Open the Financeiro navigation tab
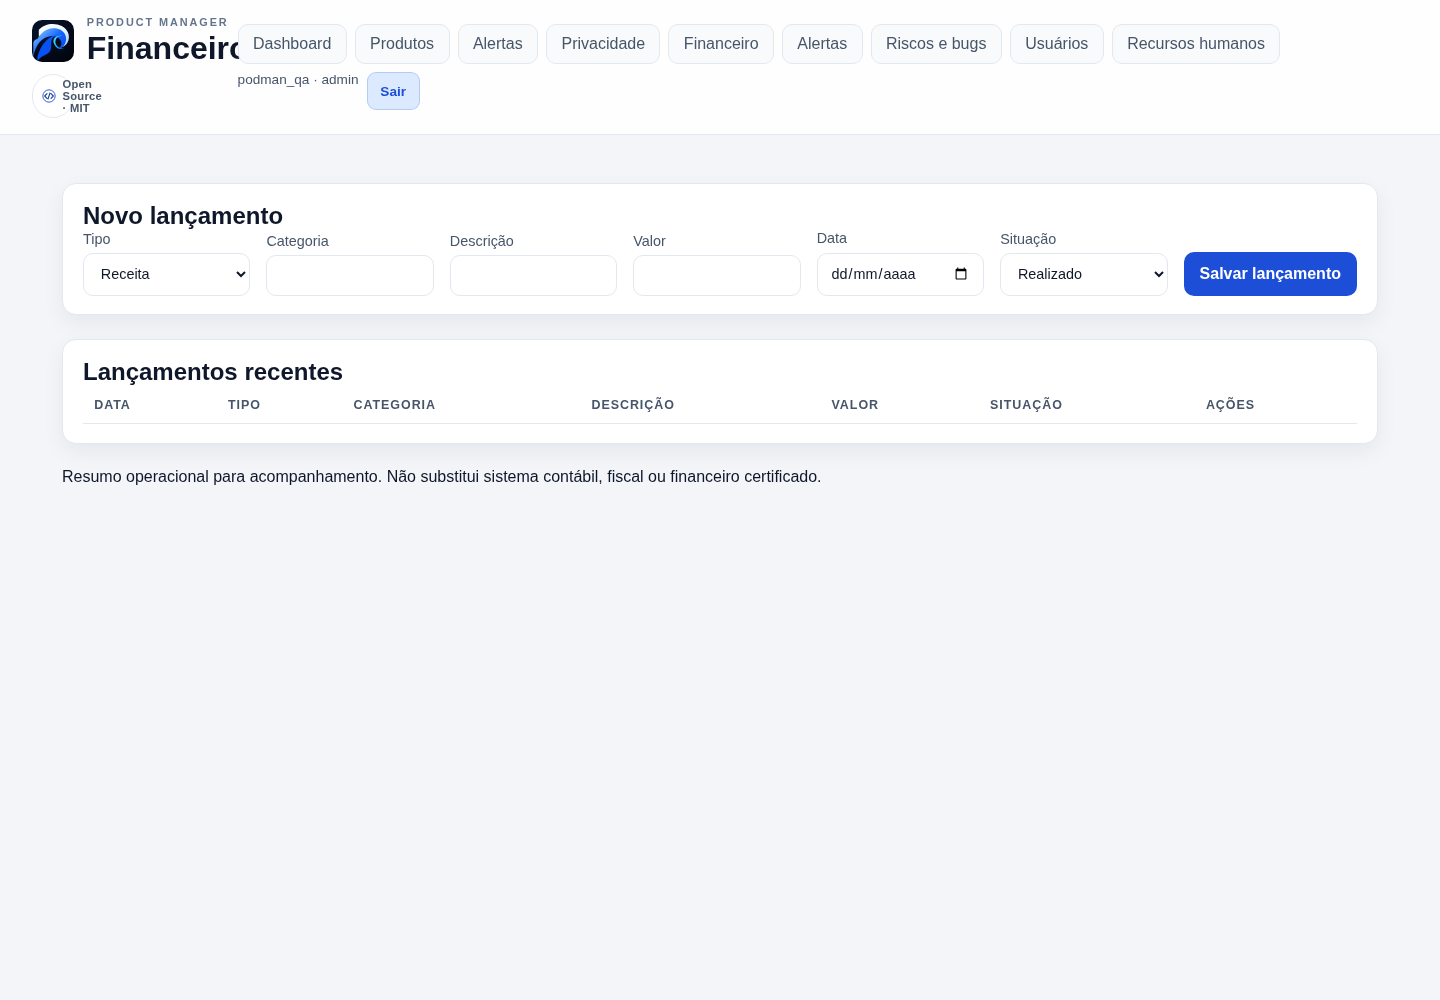 (x=721, y=44)
